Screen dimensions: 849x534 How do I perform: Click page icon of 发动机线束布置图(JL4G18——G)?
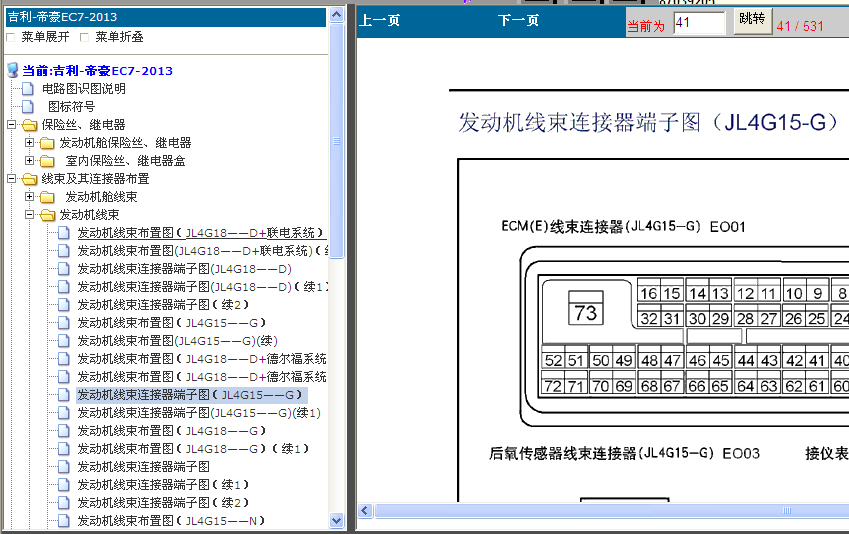click(64, 431)
